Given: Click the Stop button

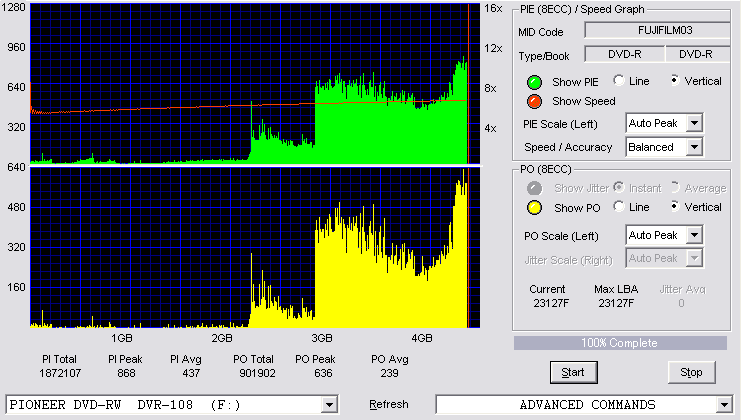Looking at the screenshot, I should [691, 372].
